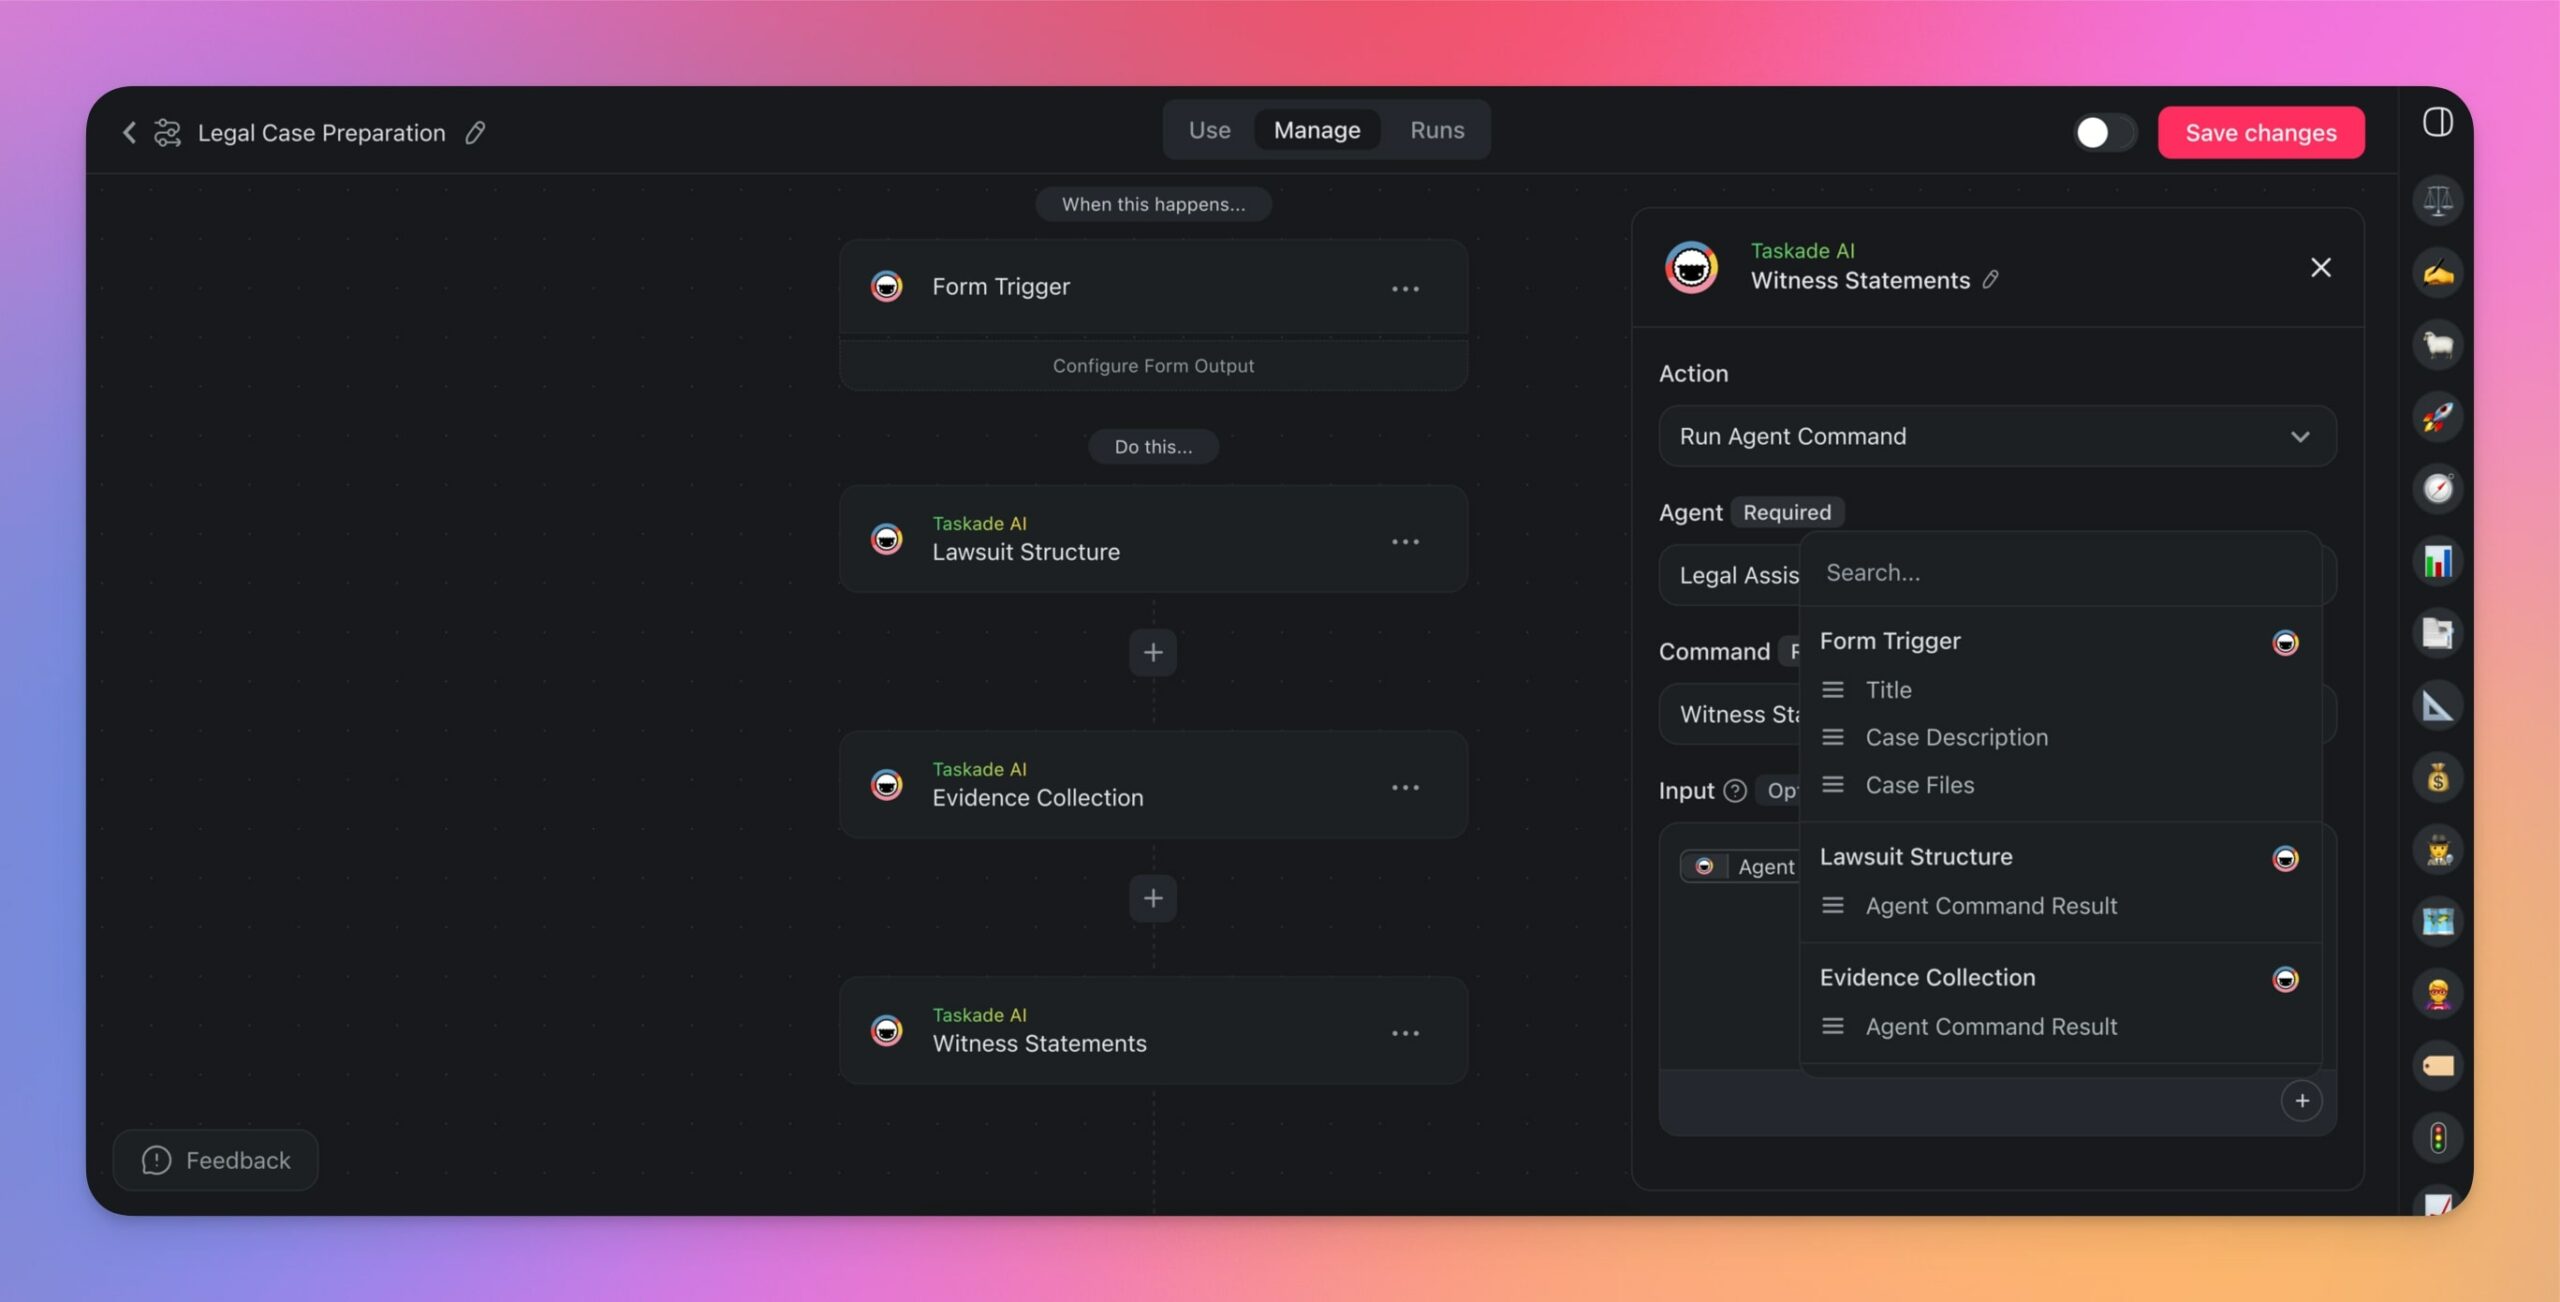Viewport: 2560px width, 1302px height.
Task: Expand the Lawsuit Structure Agent Command Result
Action: 1991,905
